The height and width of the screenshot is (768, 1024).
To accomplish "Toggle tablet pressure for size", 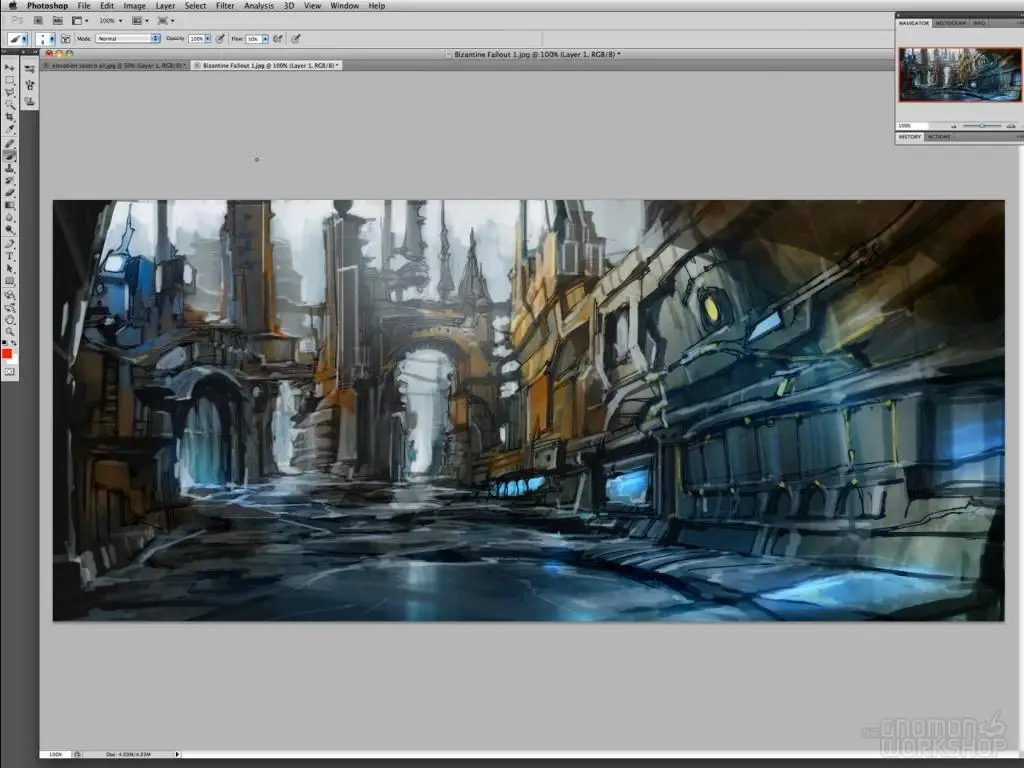I will [296, 39].
